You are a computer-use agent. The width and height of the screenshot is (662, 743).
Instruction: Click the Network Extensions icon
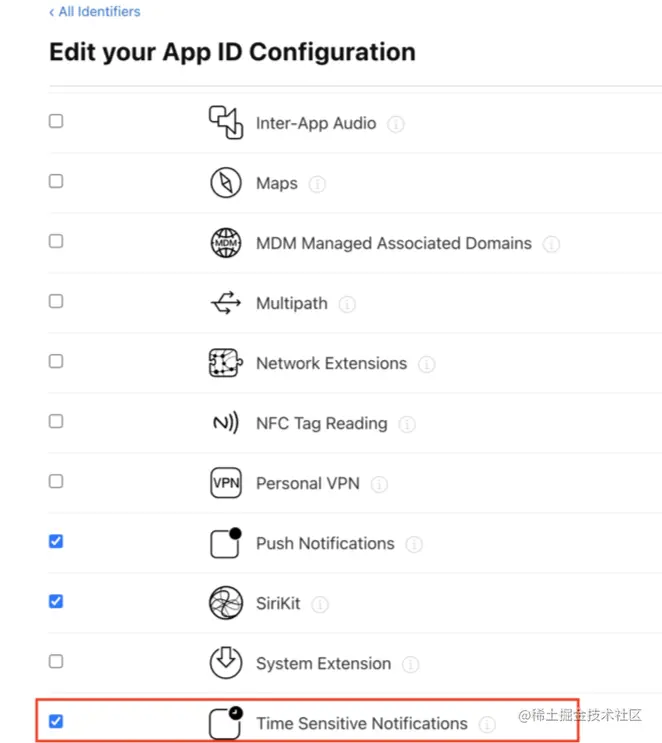point(225,363)
